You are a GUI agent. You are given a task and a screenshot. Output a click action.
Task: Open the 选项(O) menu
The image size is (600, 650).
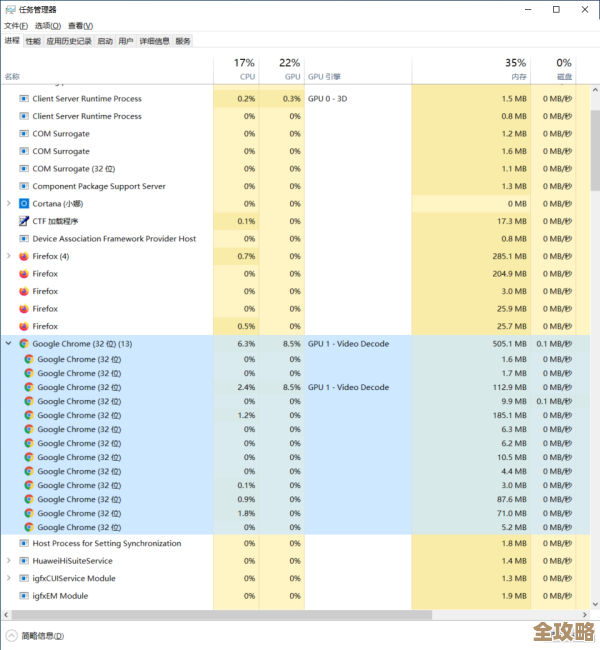47,25
